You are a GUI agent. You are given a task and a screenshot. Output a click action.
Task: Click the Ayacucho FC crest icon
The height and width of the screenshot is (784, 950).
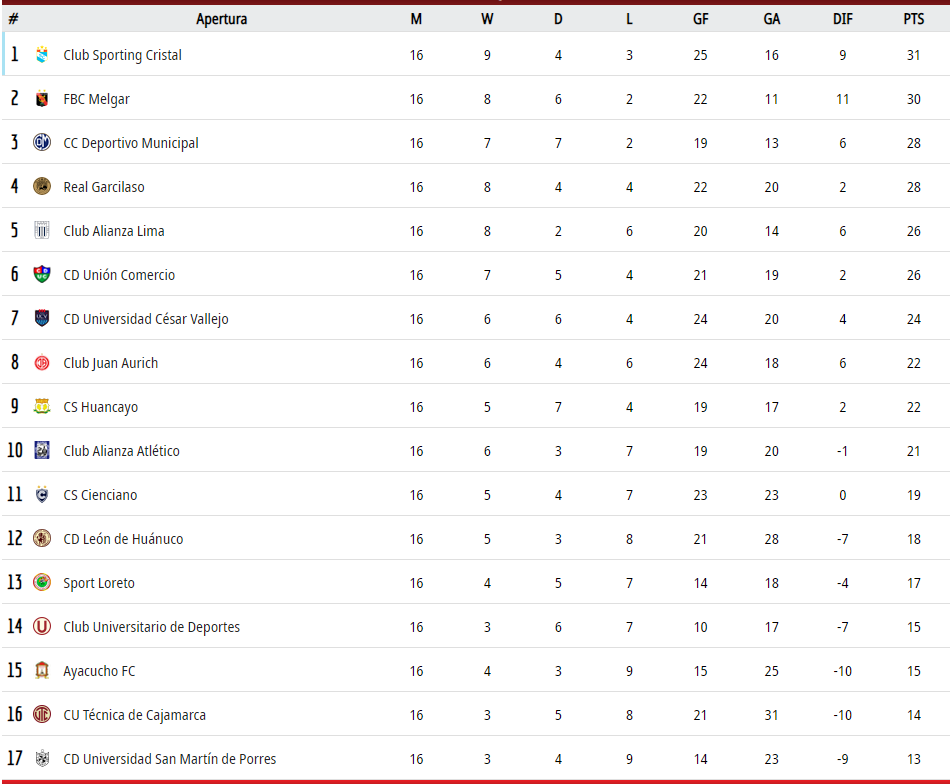[x=42, y=670]
